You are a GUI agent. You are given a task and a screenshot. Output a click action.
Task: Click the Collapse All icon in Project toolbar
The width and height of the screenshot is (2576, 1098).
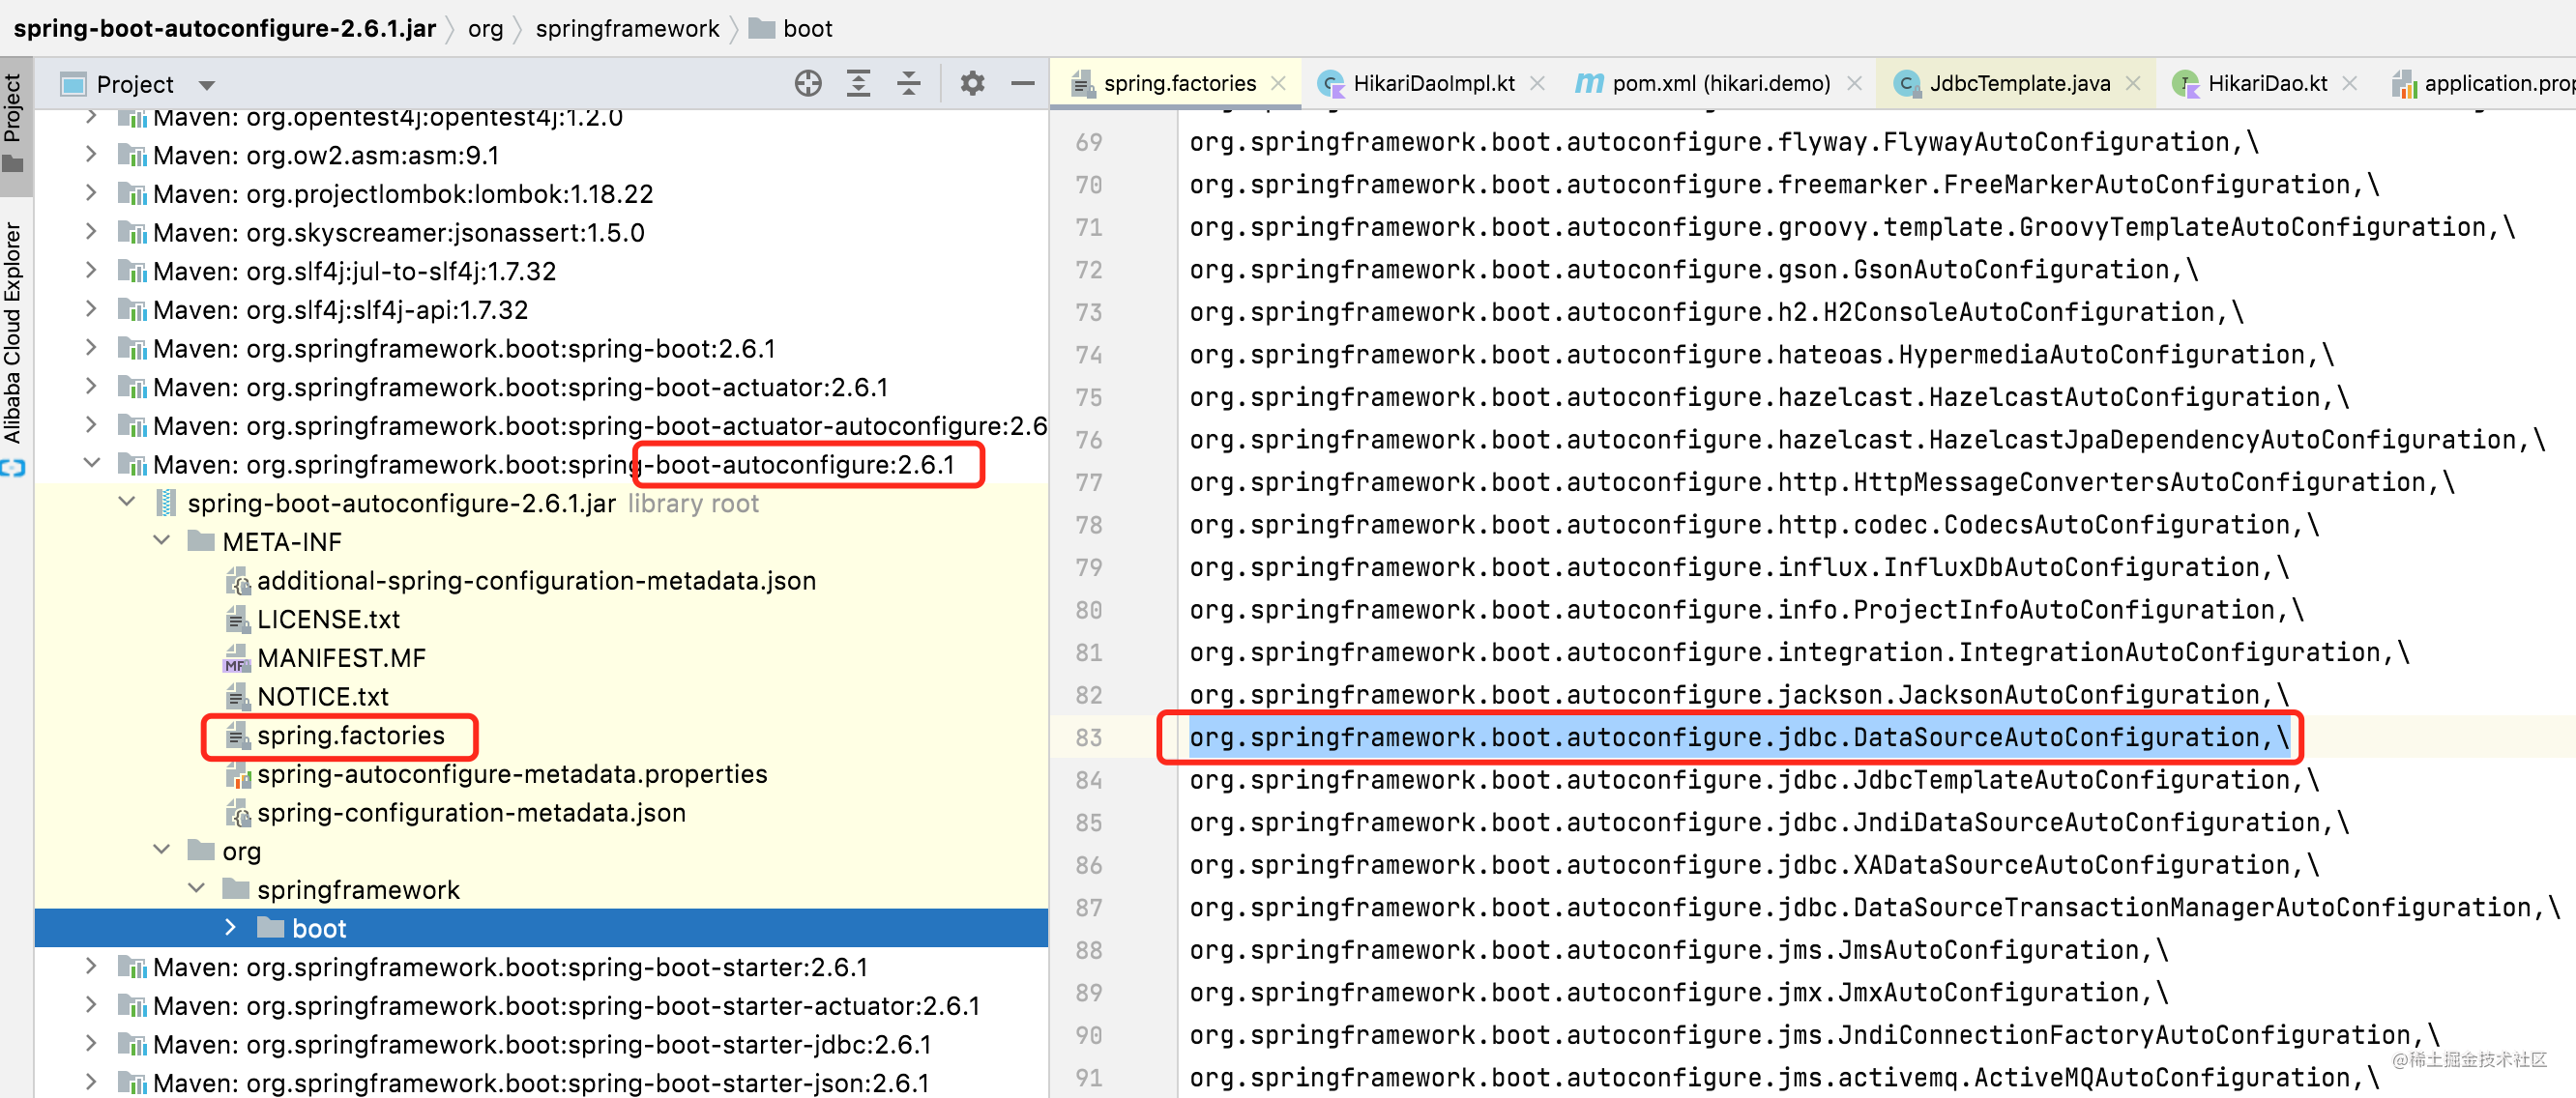coord(908,83)
